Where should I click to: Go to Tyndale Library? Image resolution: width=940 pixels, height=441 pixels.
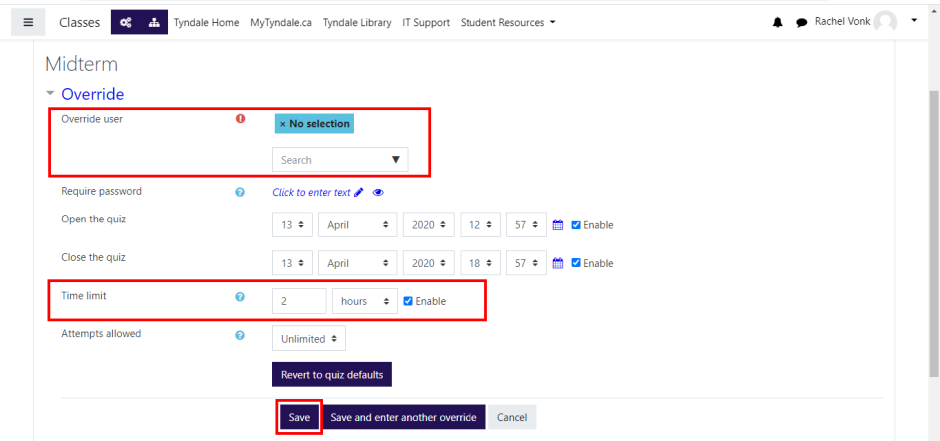pyautogui.click(x=356, y=22)
